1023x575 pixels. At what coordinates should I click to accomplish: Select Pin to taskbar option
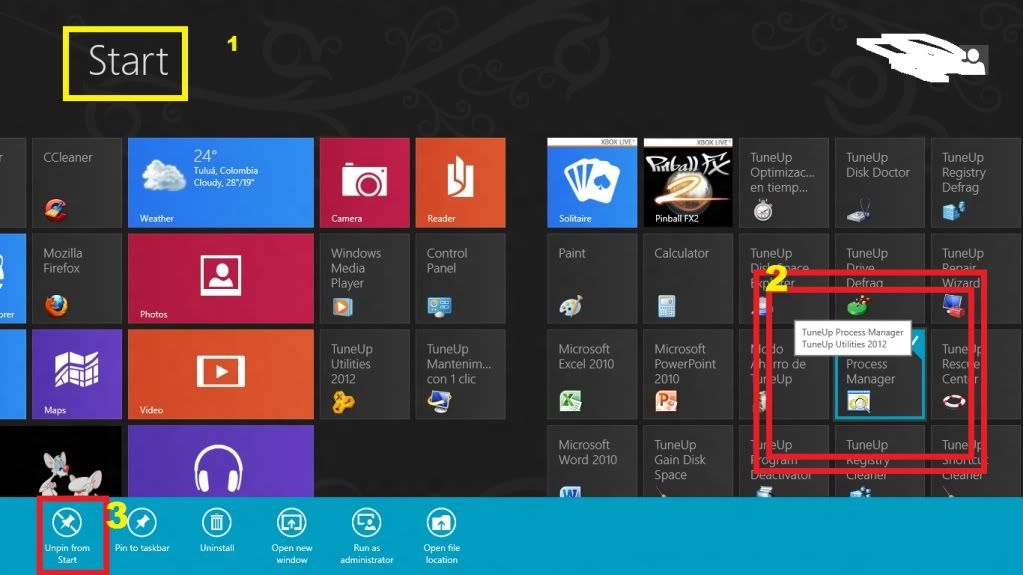pos(142,523)
